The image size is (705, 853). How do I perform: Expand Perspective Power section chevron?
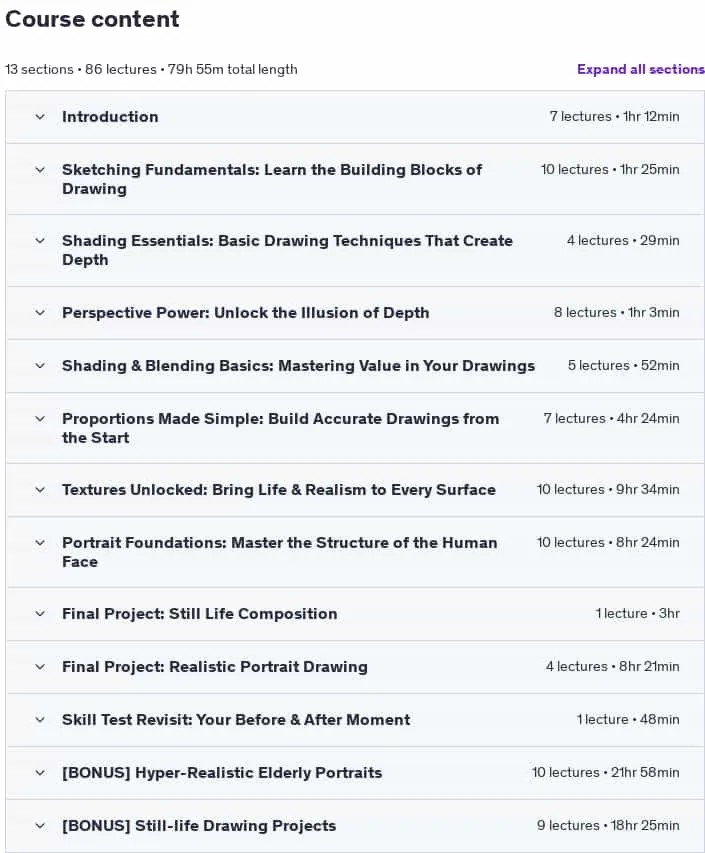pyautogui.click(x=40, y=313)
